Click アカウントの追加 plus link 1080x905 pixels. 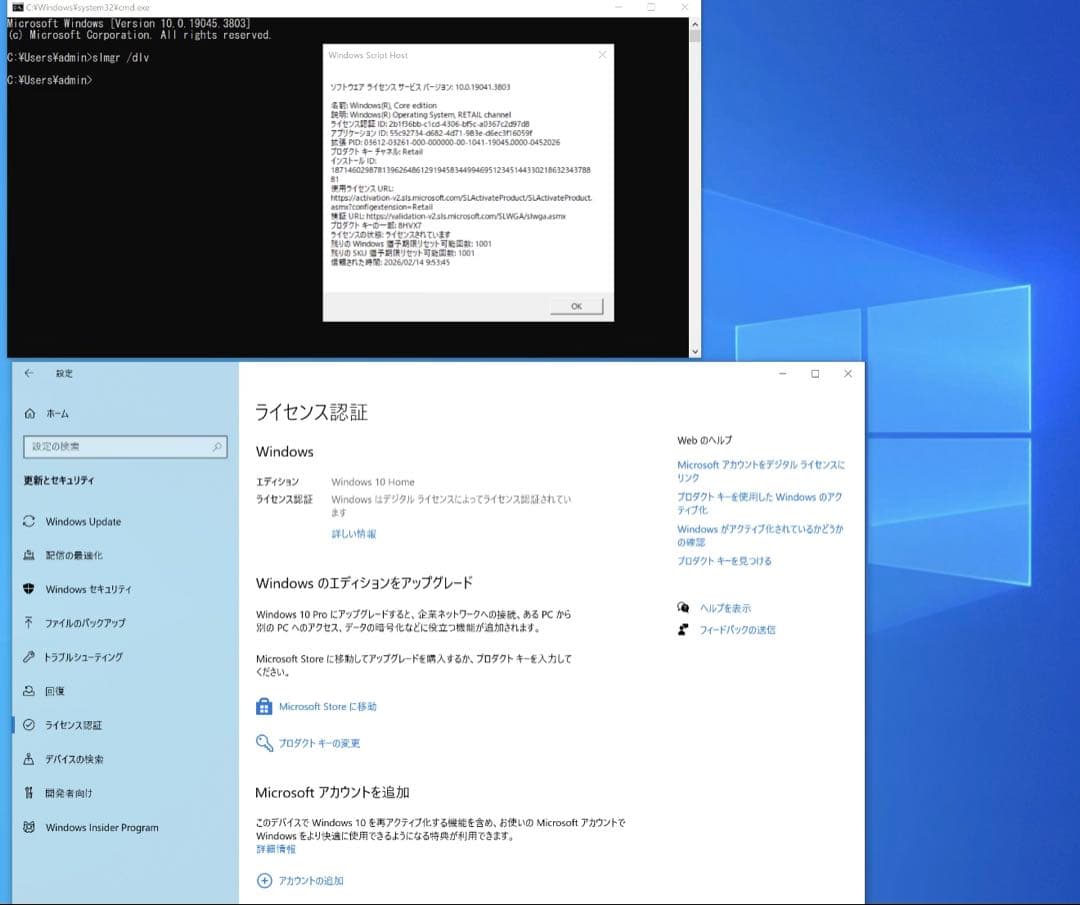310,880
